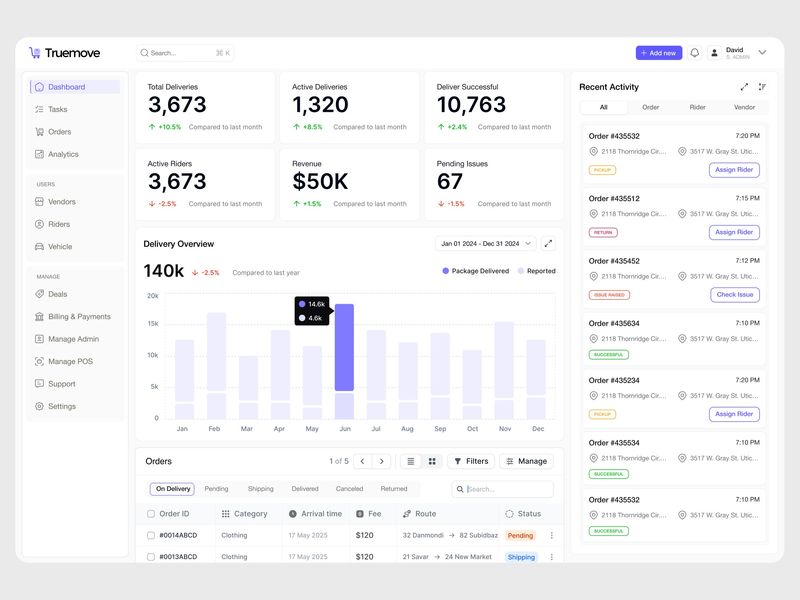Select the Tasks icon in the sidebar
The width and height of the screenshot is (800, 600).
point(40,110)
